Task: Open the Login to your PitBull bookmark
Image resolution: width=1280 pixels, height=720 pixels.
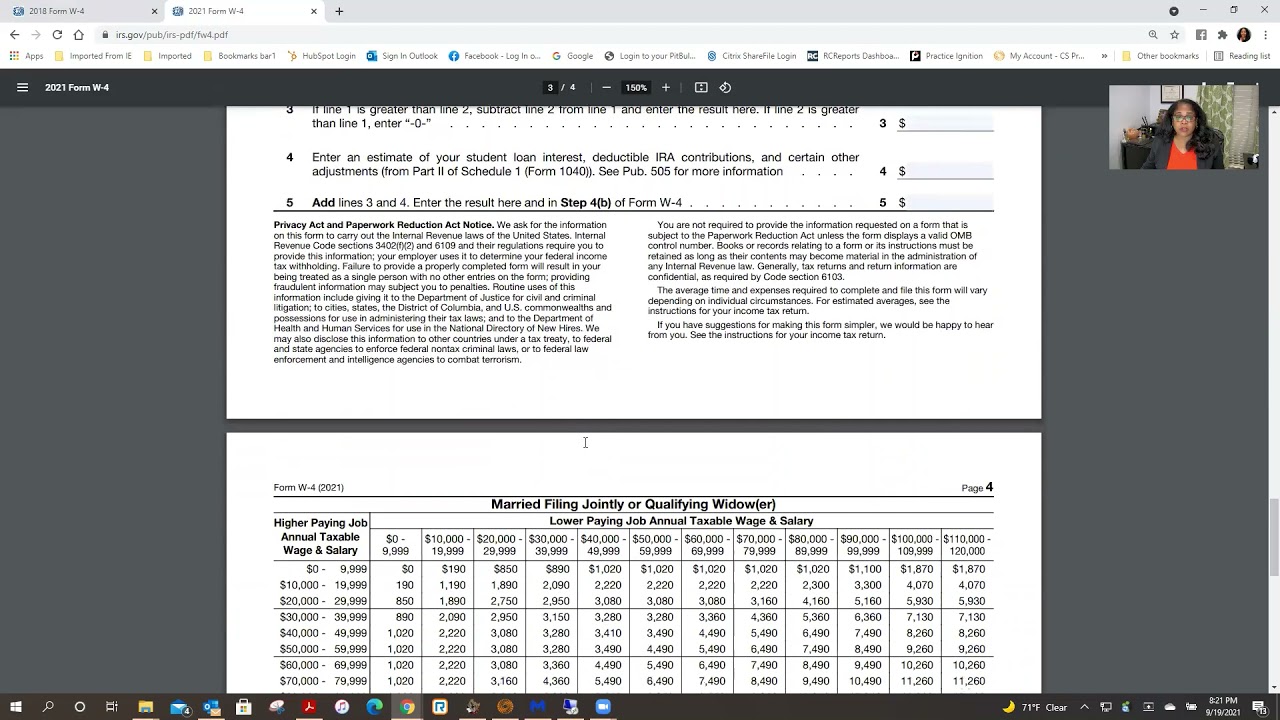Action: (x=650, y=56)
